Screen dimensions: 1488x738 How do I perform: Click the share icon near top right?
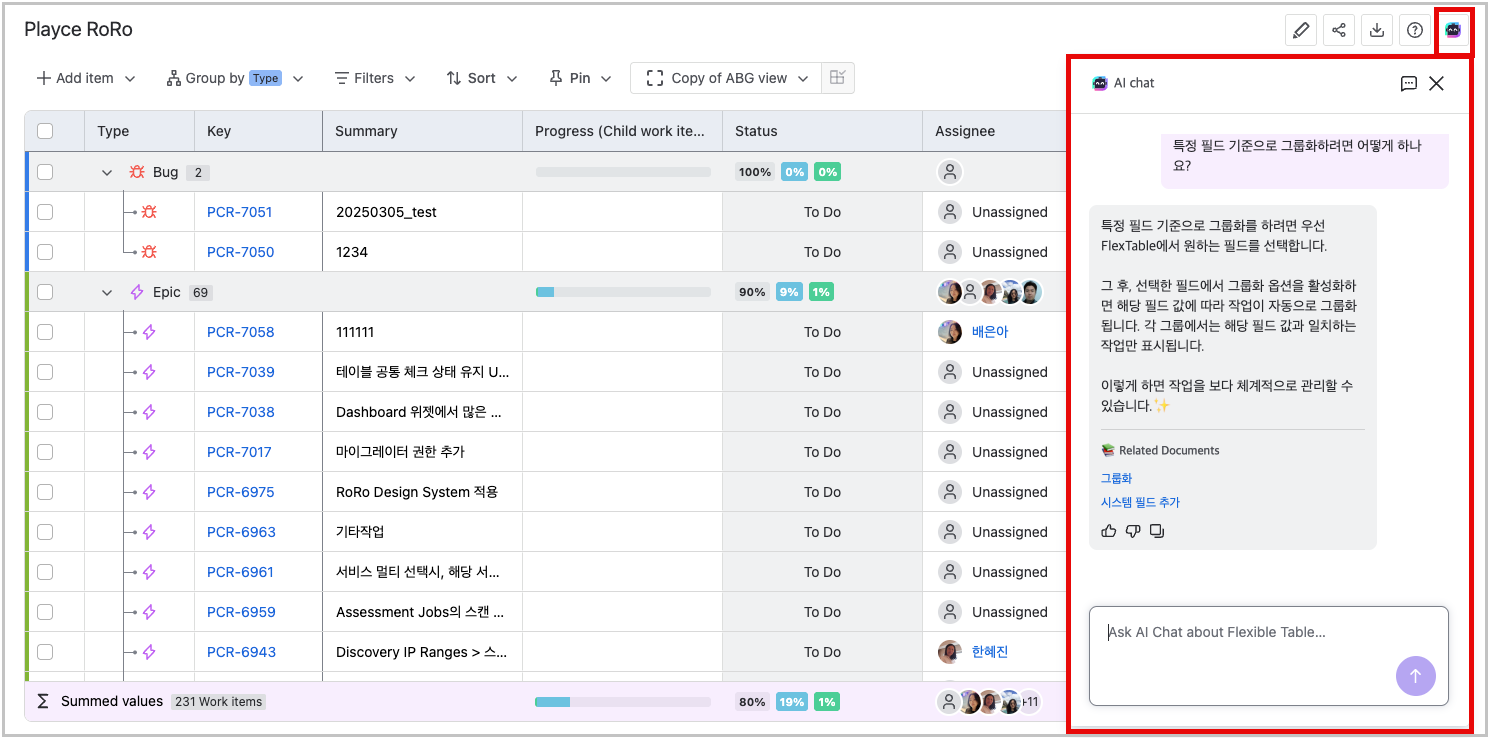click(x=1339, y=29)
